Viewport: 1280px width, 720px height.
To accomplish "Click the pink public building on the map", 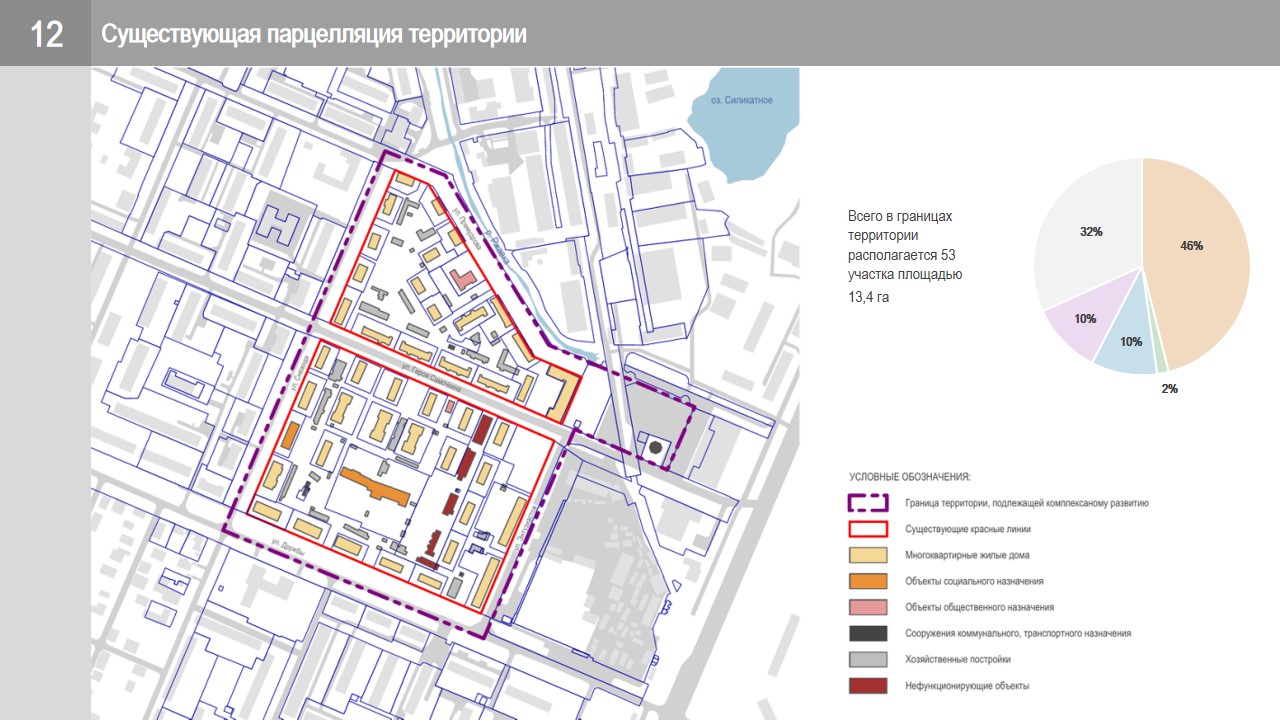I will click(x=462, y=279).
